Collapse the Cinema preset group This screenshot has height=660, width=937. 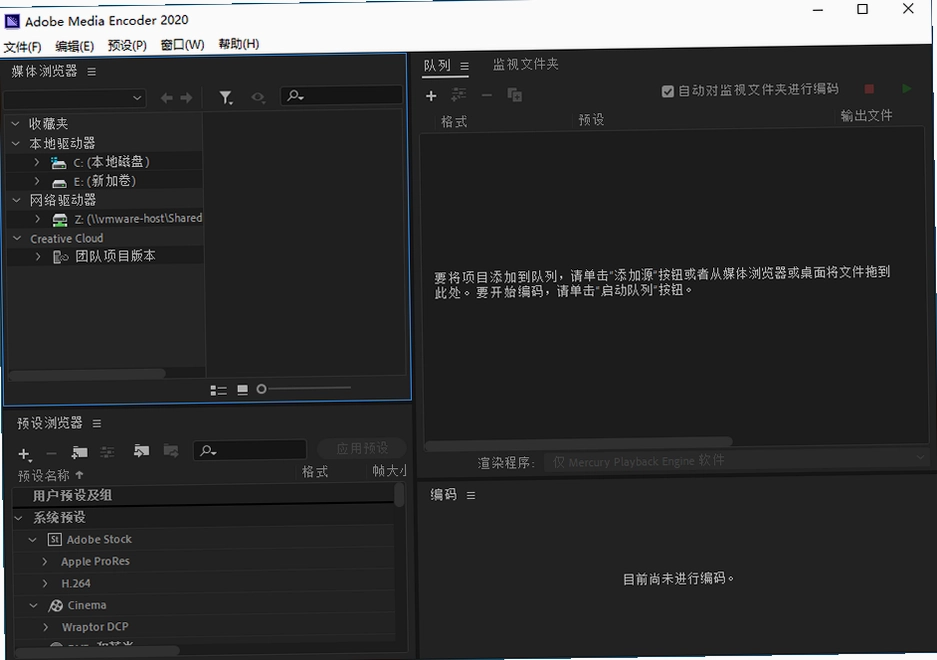[33, 606]
